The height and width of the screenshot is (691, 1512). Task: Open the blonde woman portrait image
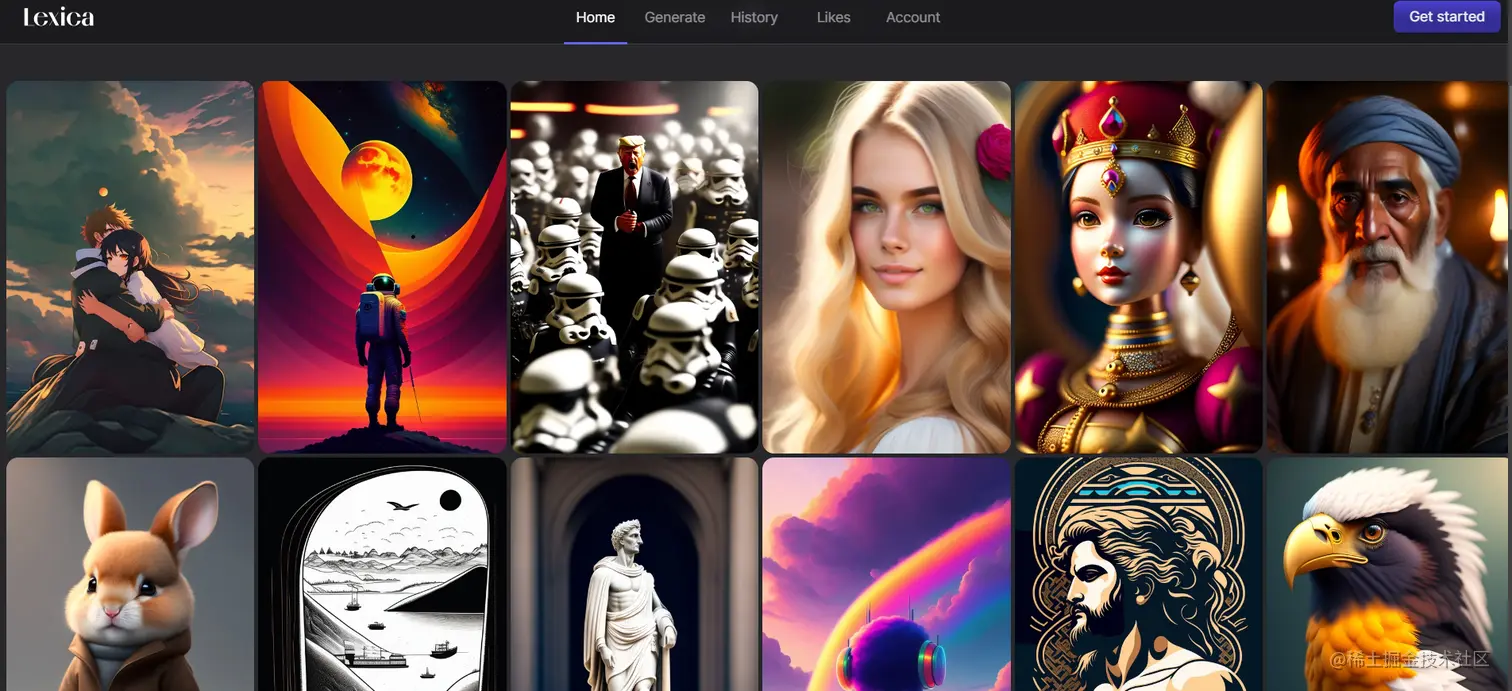[x=887, y=267]
